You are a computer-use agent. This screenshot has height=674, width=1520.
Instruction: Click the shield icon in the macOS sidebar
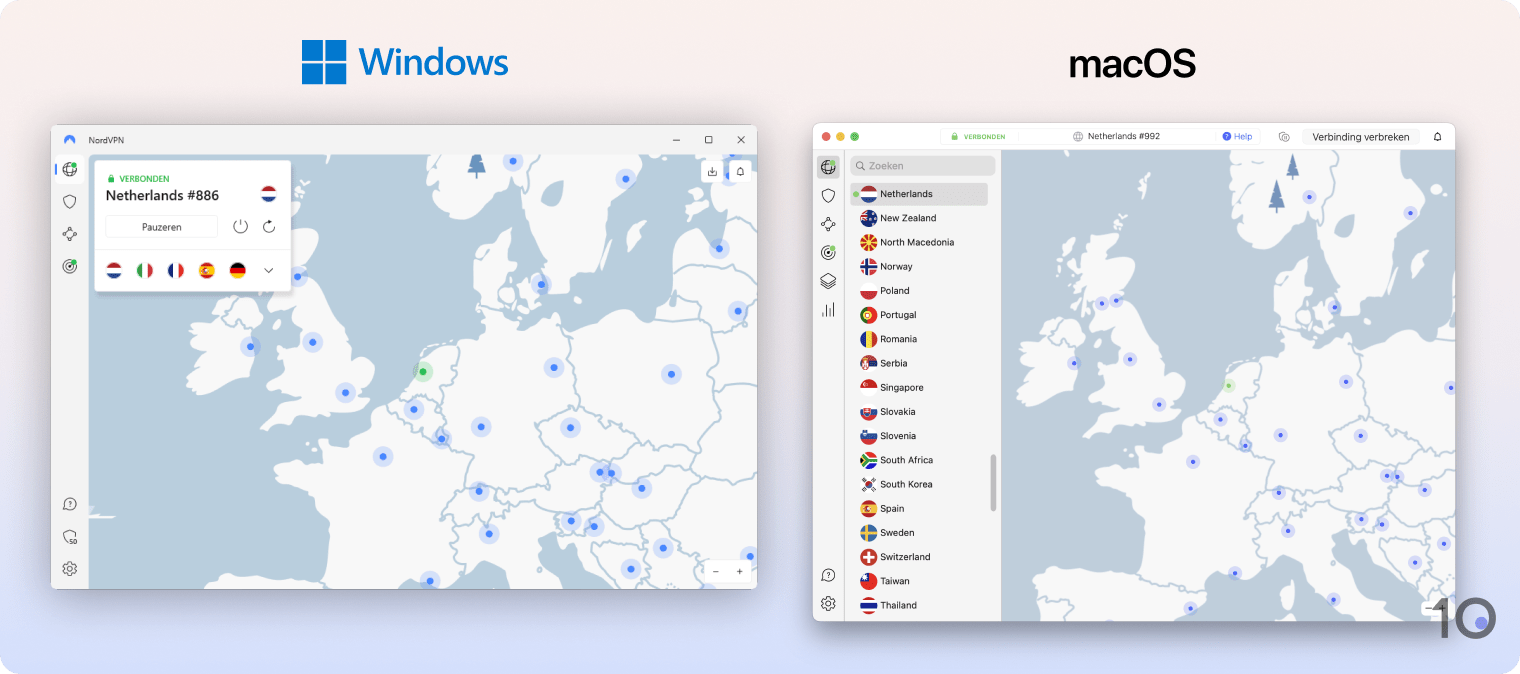(828, 196)
